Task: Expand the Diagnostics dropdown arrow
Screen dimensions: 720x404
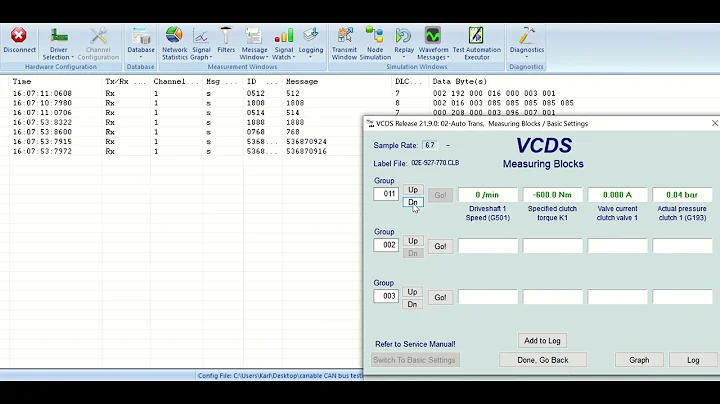Action: point(526,57)
